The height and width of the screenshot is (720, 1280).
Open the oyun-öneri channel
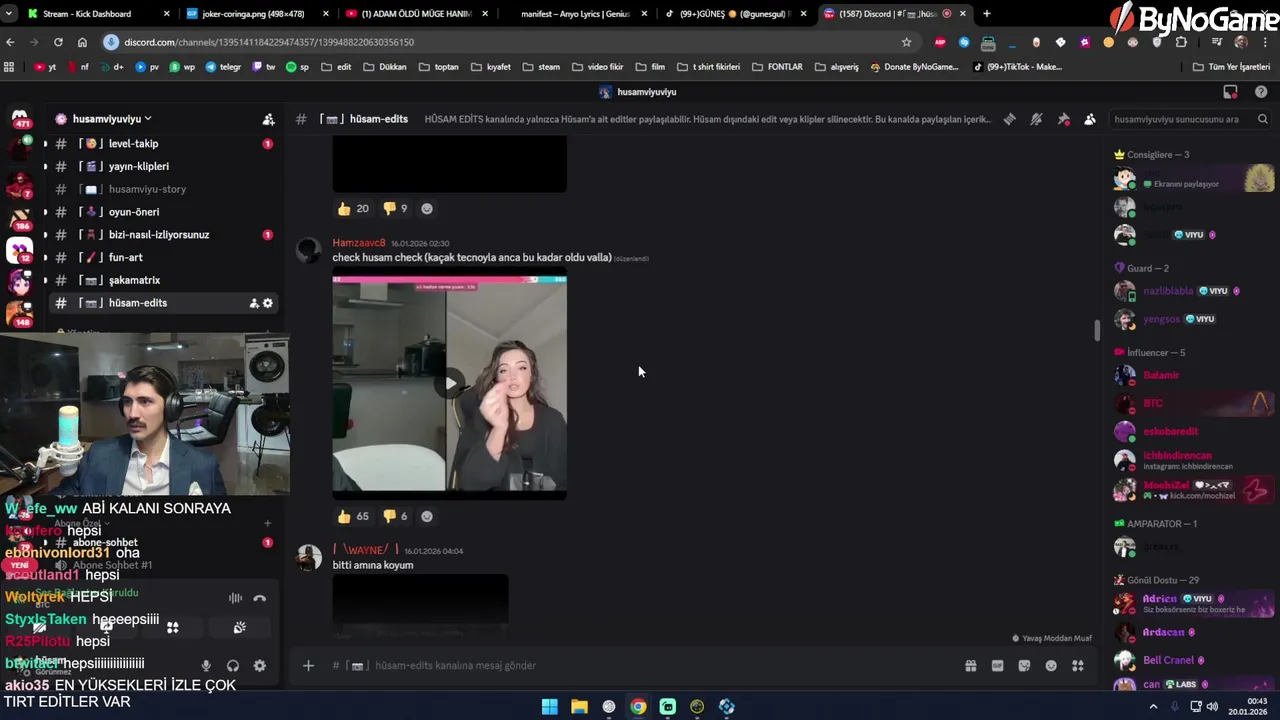pos(133,212)
